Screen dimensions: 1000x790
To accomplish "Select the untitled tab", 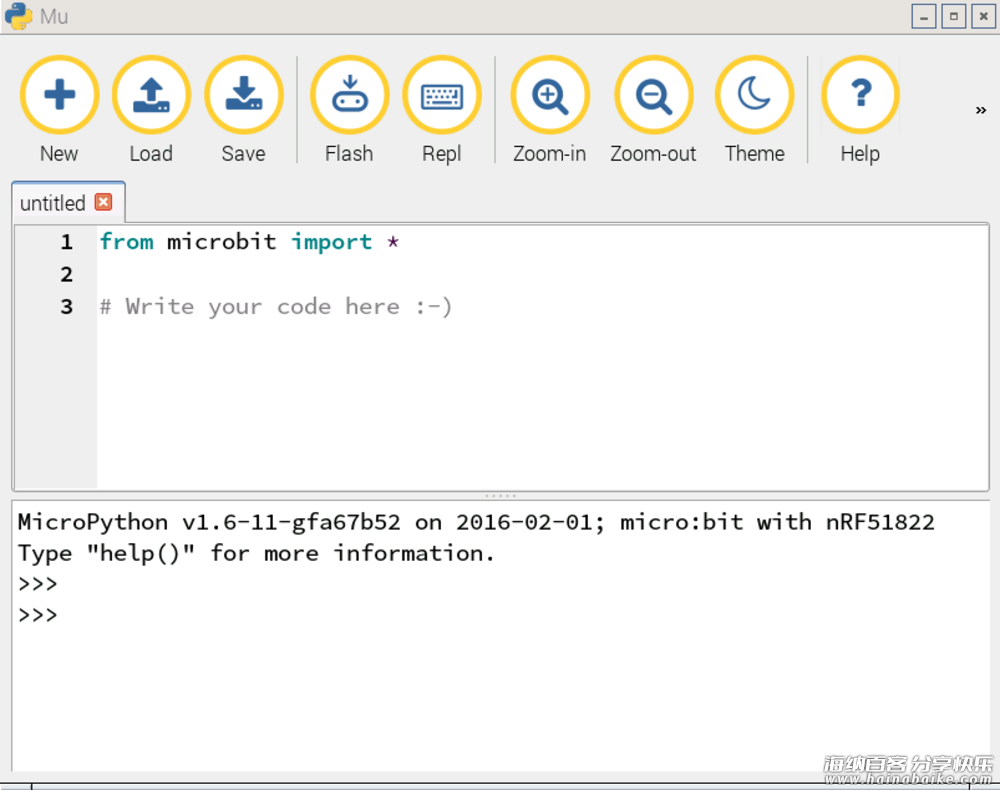I will click(x=68, y=203).
